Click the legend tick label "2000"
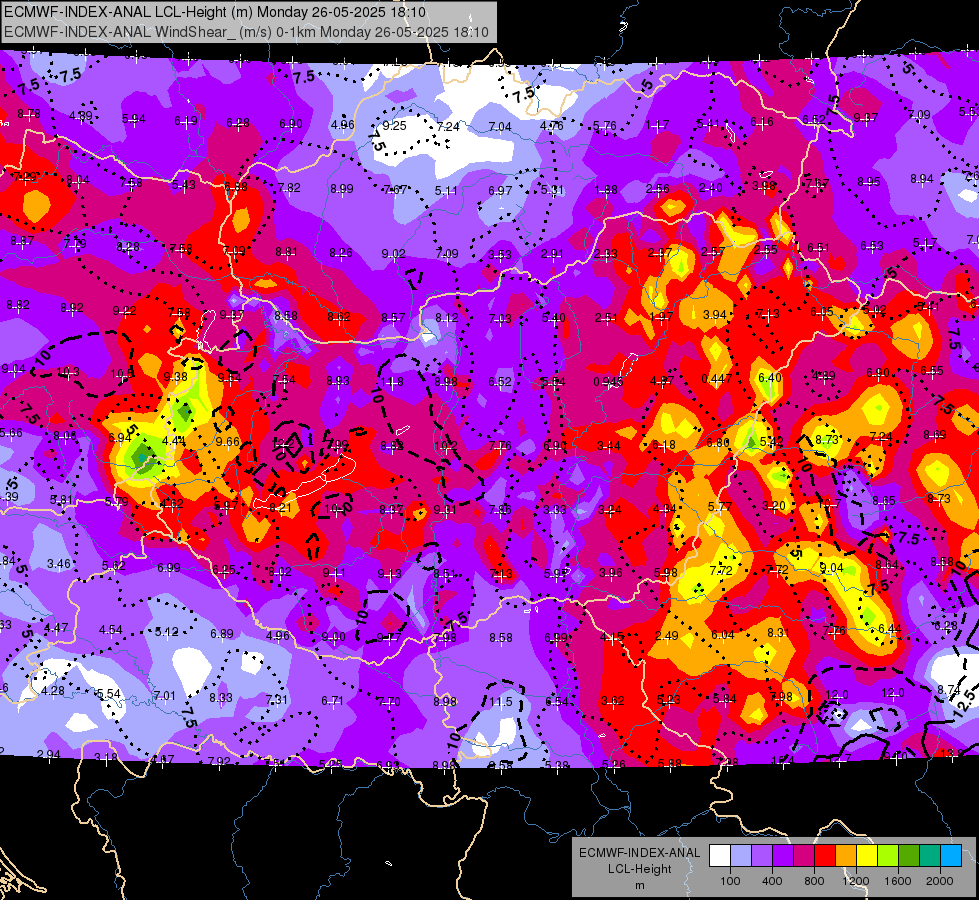The width and height of the screenshot is (979, 900). (940, 881)
